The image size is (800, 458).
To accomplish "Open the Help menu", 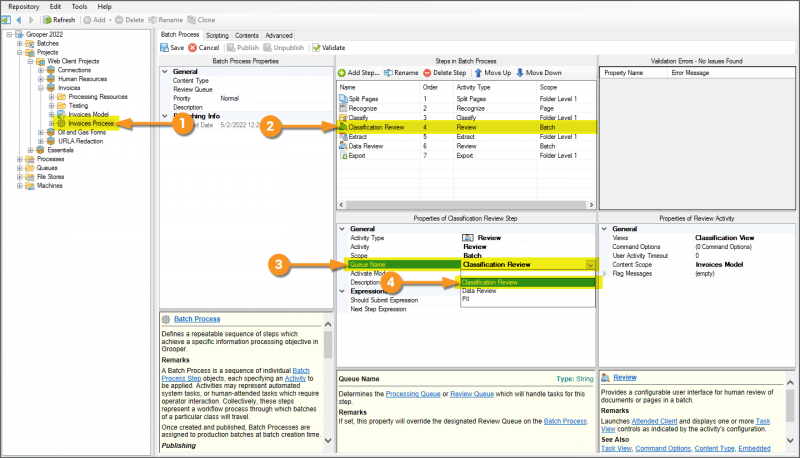I will (x=105, y=7).
